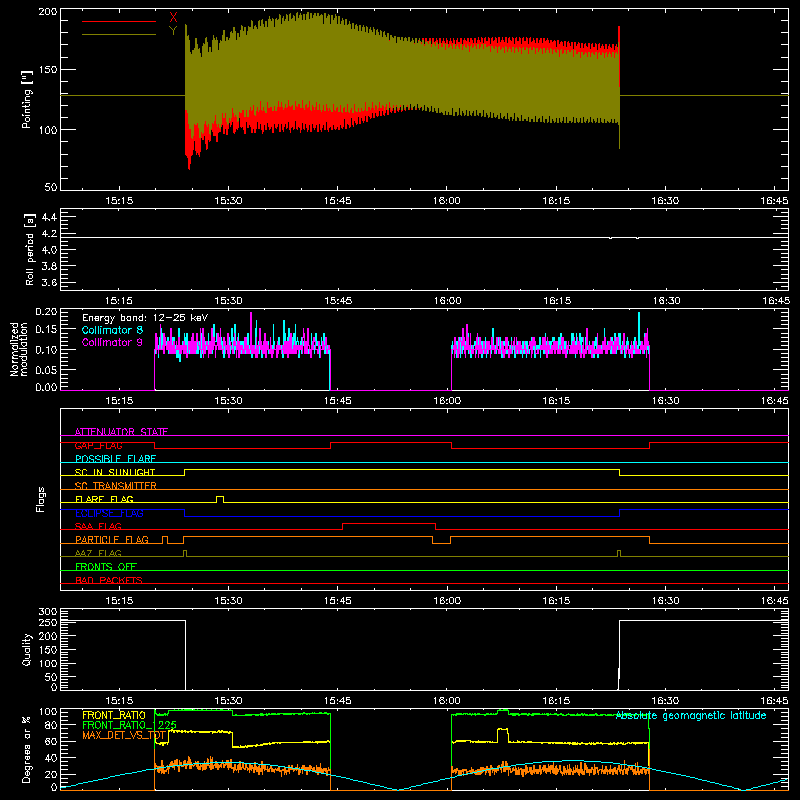
Task: Select the FRONTS_OFF flag label
Action: pos(106,567)
